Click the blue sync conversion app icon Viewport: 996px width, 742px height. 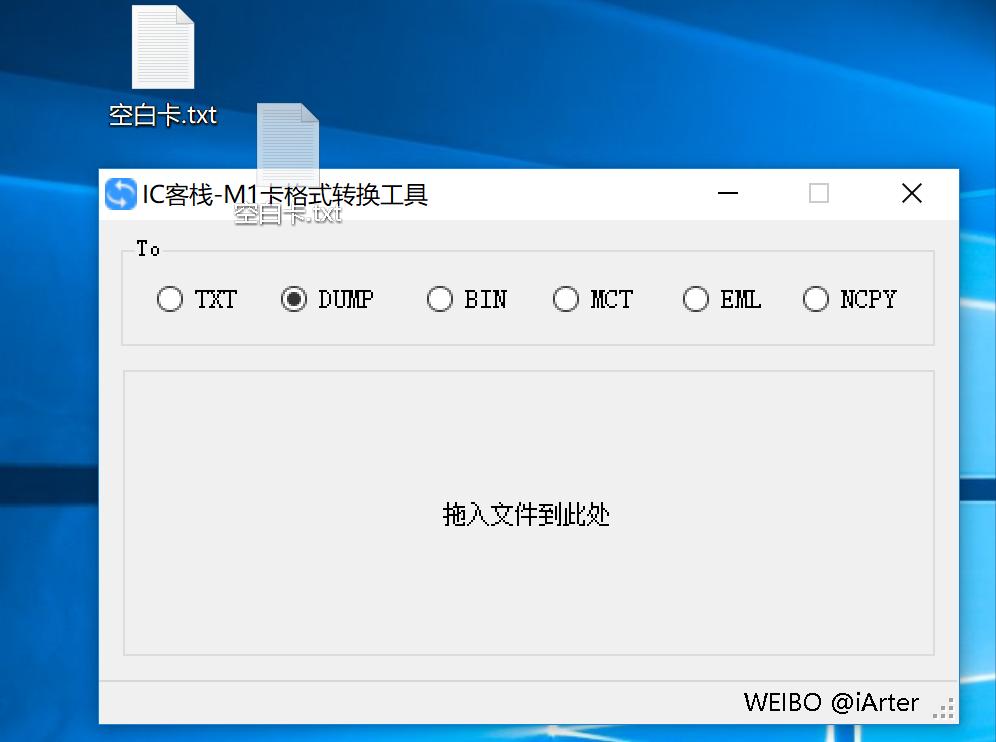(x=120, y=194)
